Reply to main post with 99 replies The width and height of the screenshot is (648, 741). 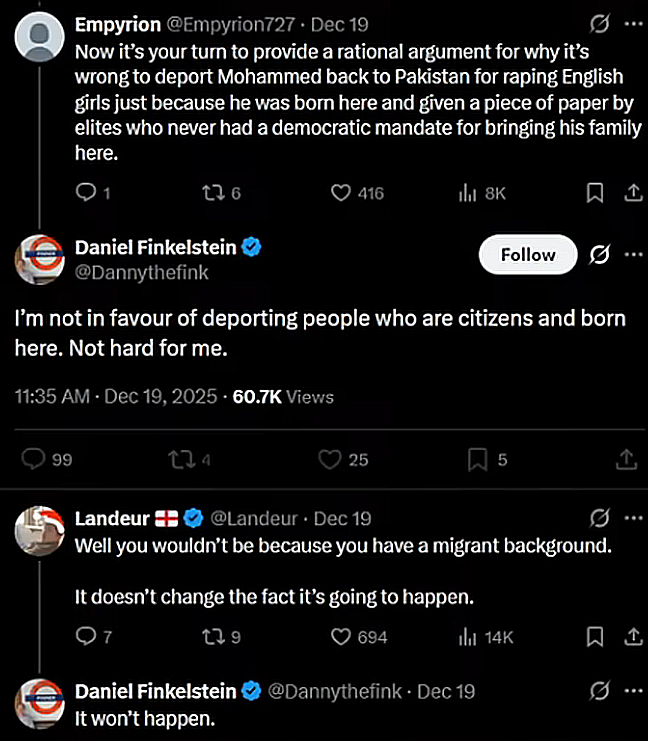34,459
